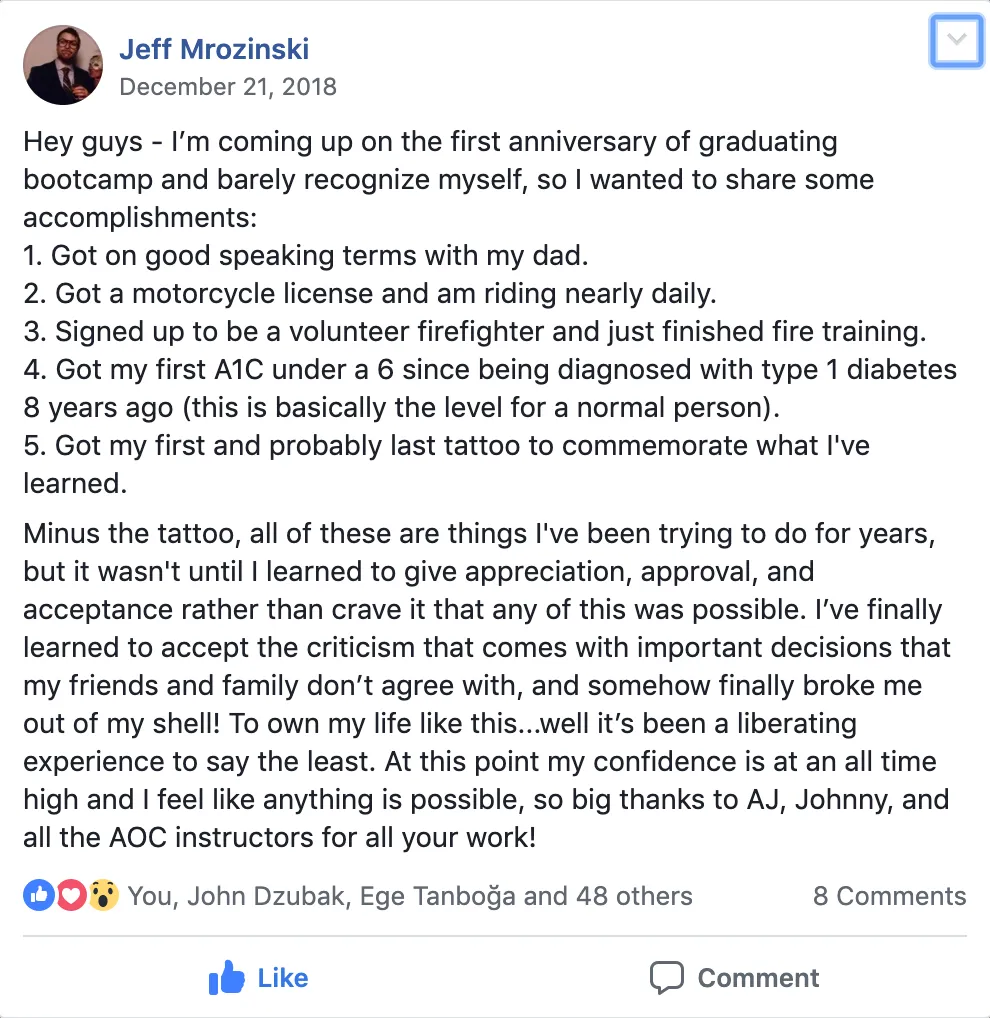The height and width of the screenshot is (1018, 990).
Task: Open Jeff Mrozinski's profile picture
Action: (62, 64)
